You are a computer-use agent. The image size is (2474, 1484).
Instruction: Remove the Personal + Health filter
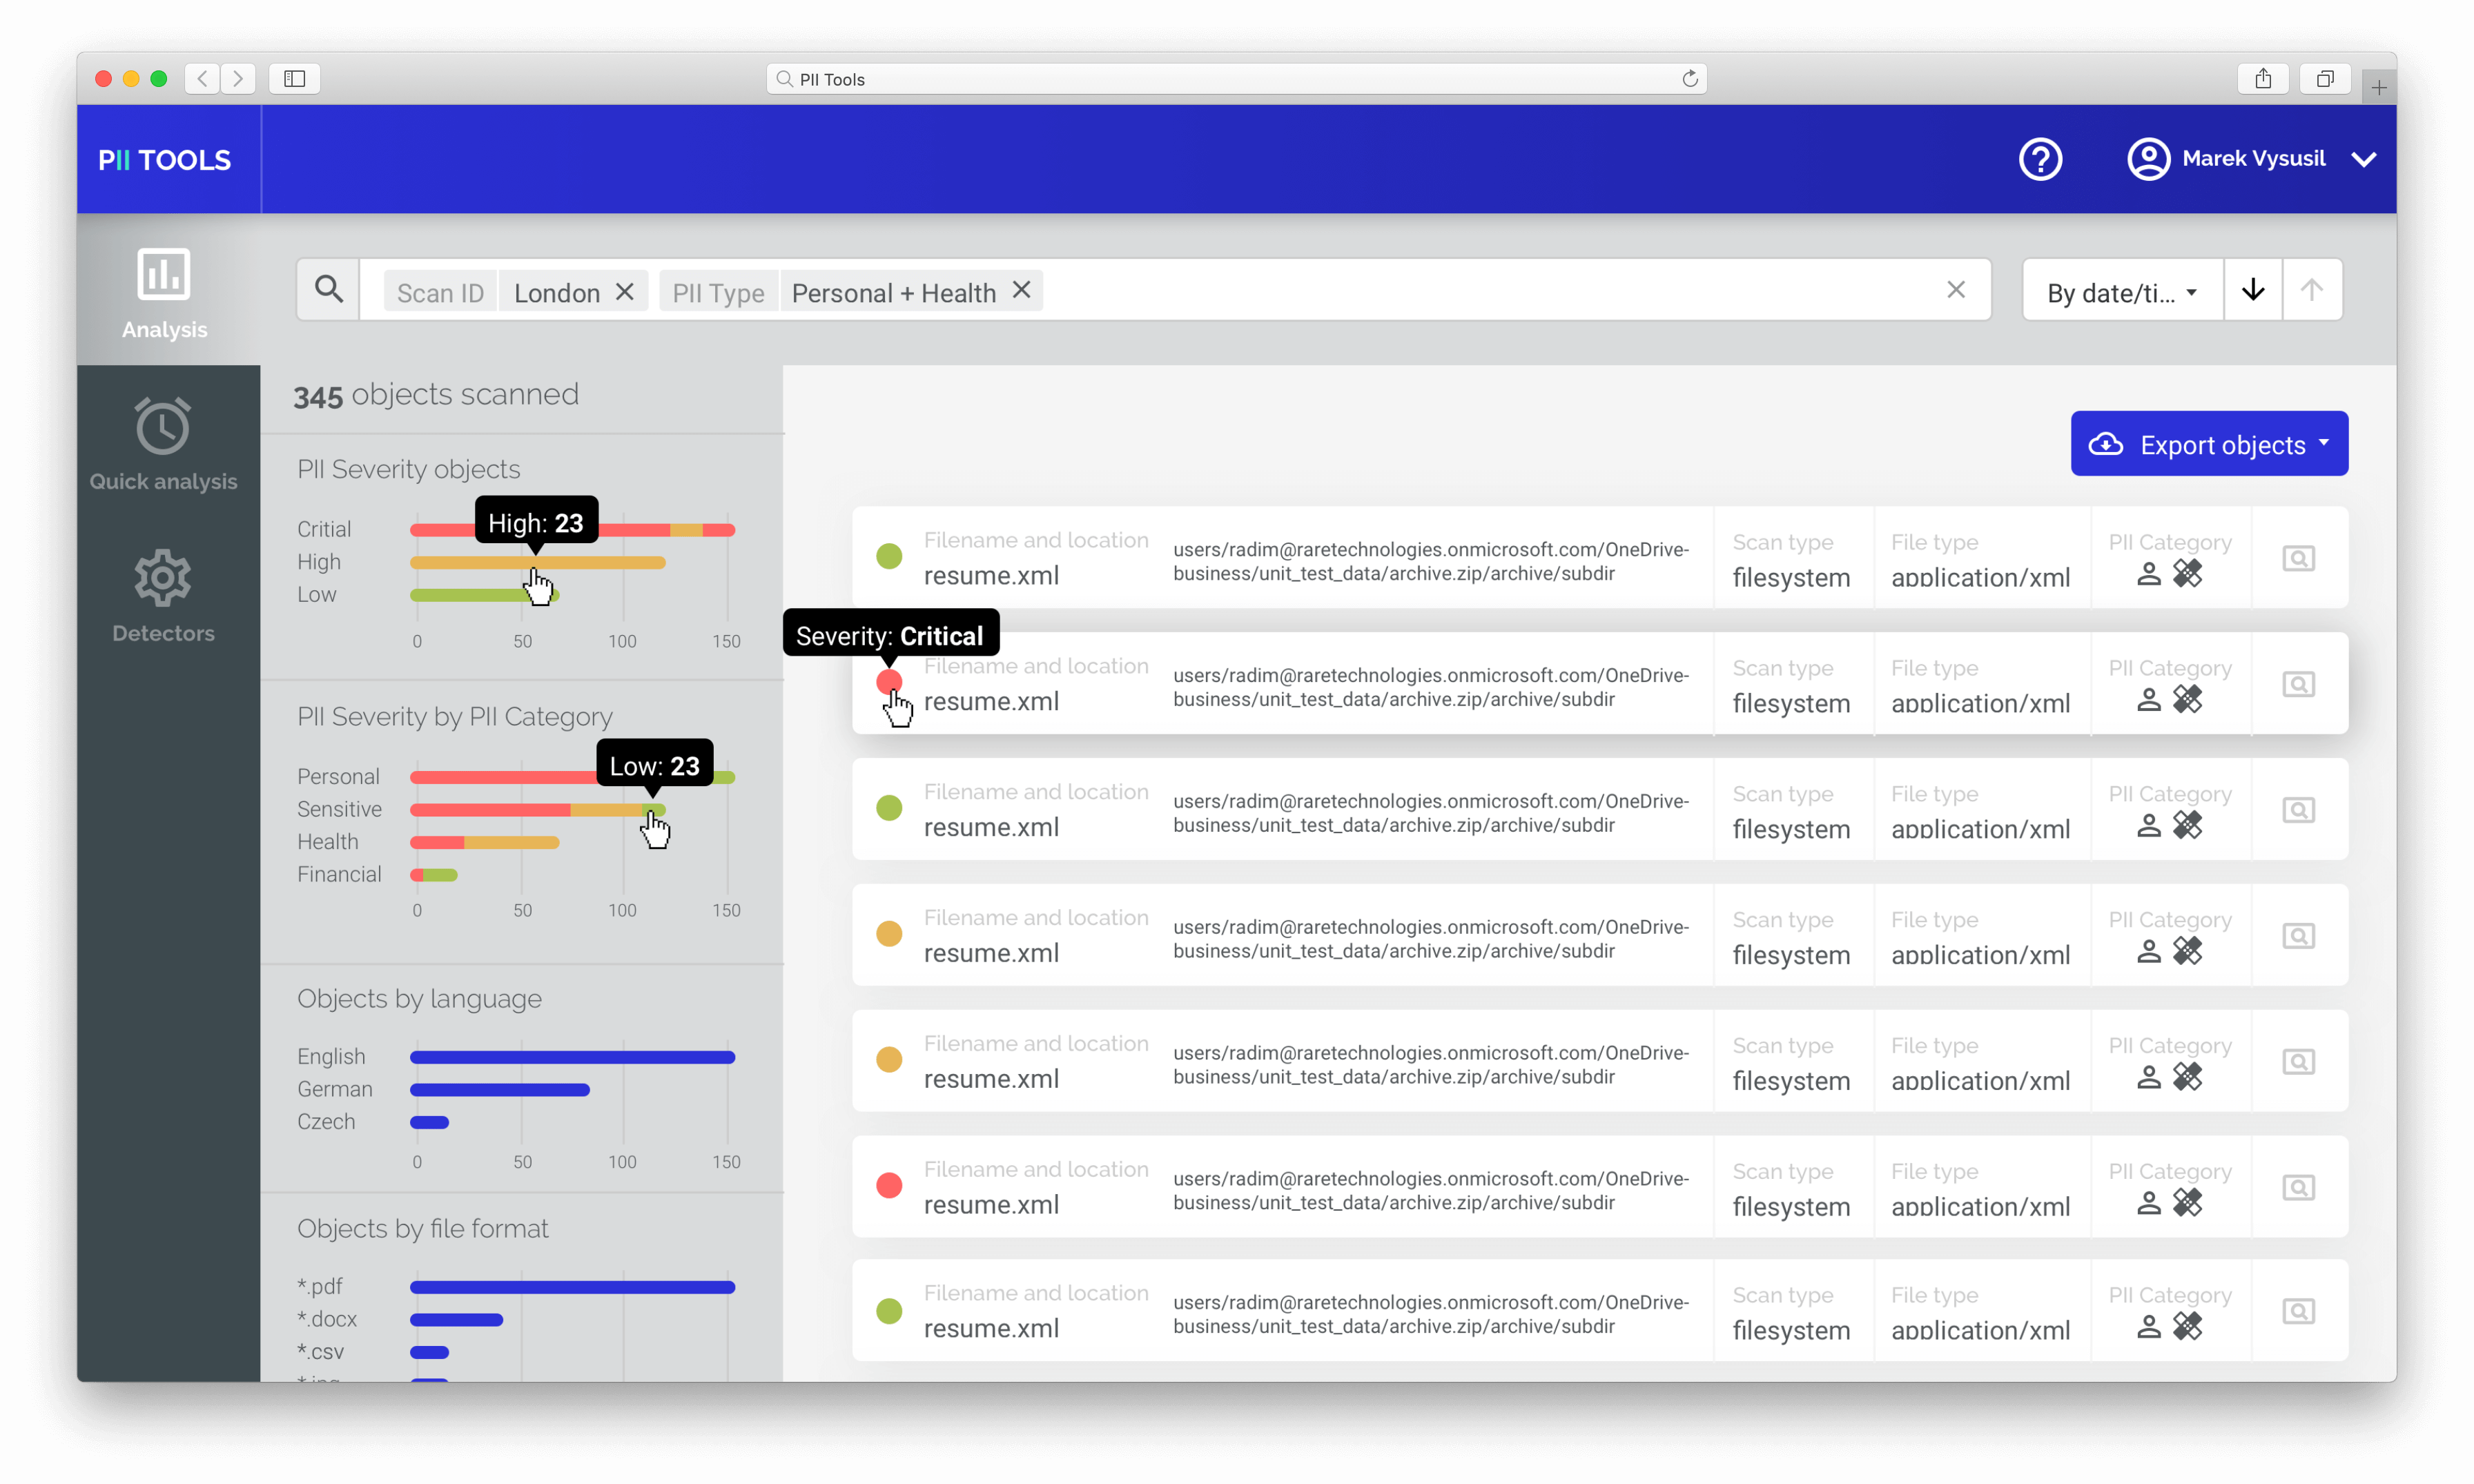(1021, 290)
